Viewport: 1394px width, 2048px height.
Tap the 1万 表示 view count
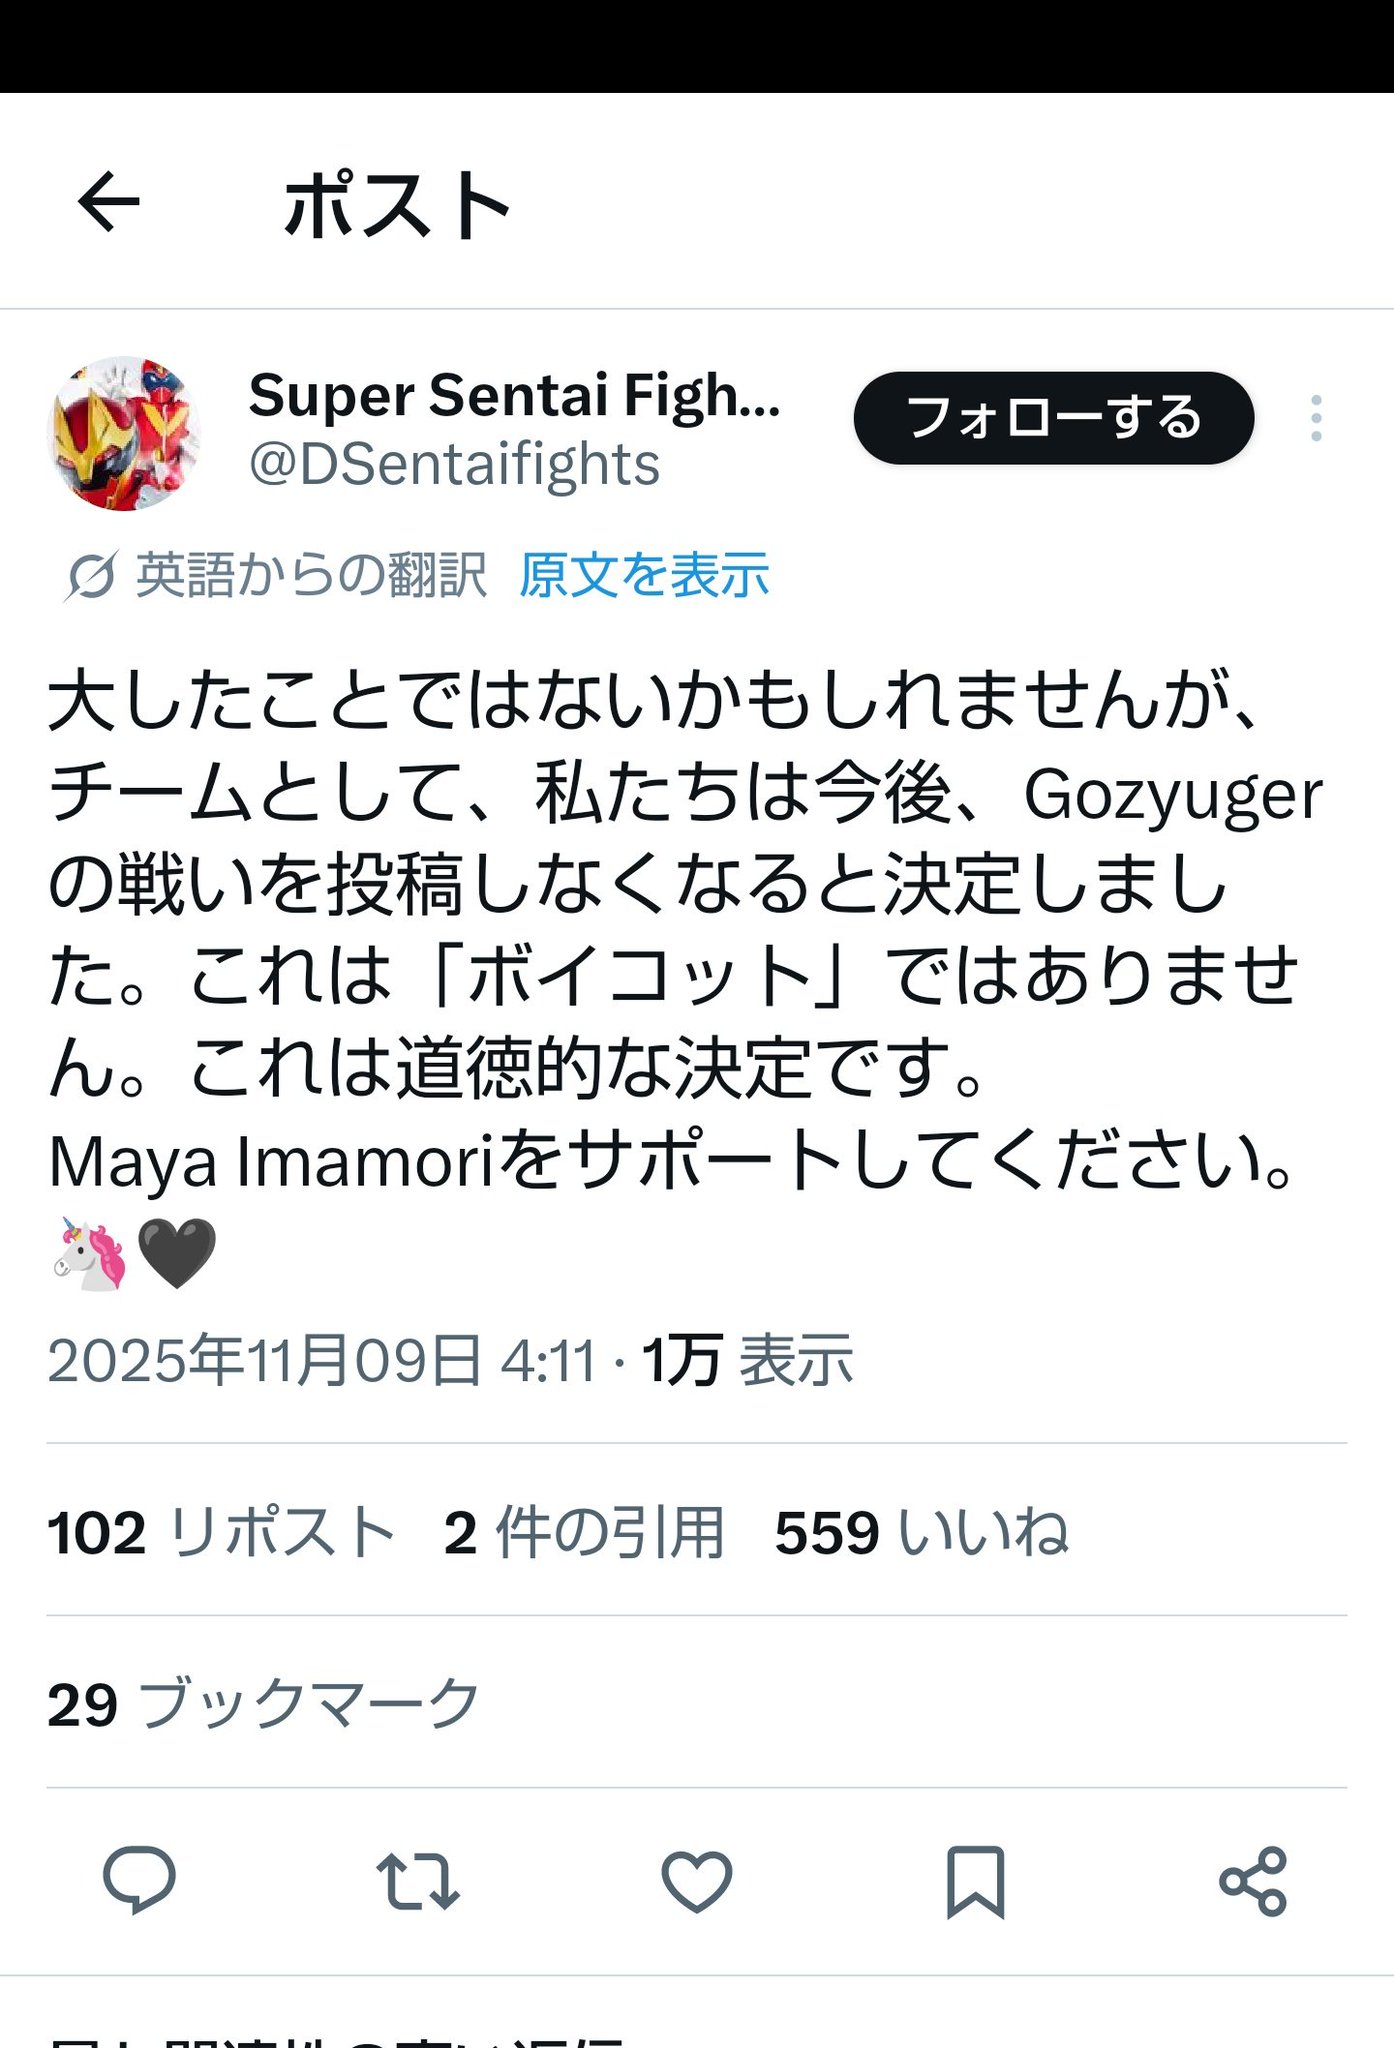click(x=747, y=1361)
